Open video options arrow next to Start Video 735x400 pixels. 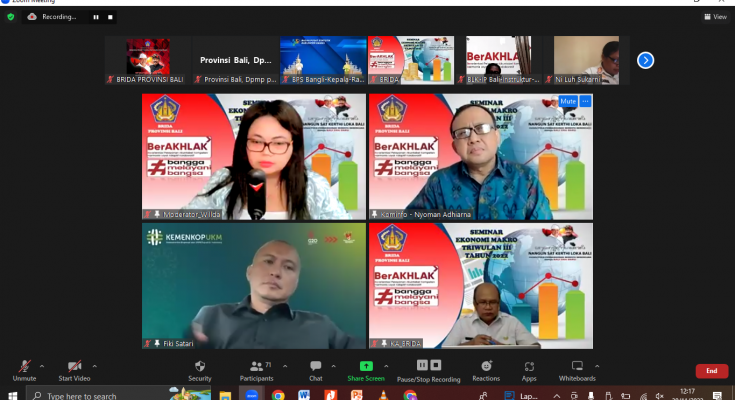pos(95,366)
